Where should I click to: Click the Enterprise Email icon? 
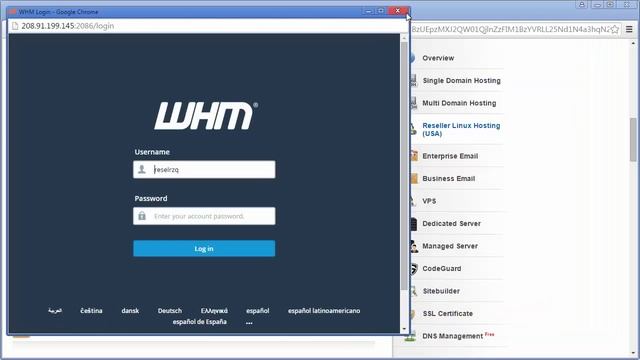(414, 156)
